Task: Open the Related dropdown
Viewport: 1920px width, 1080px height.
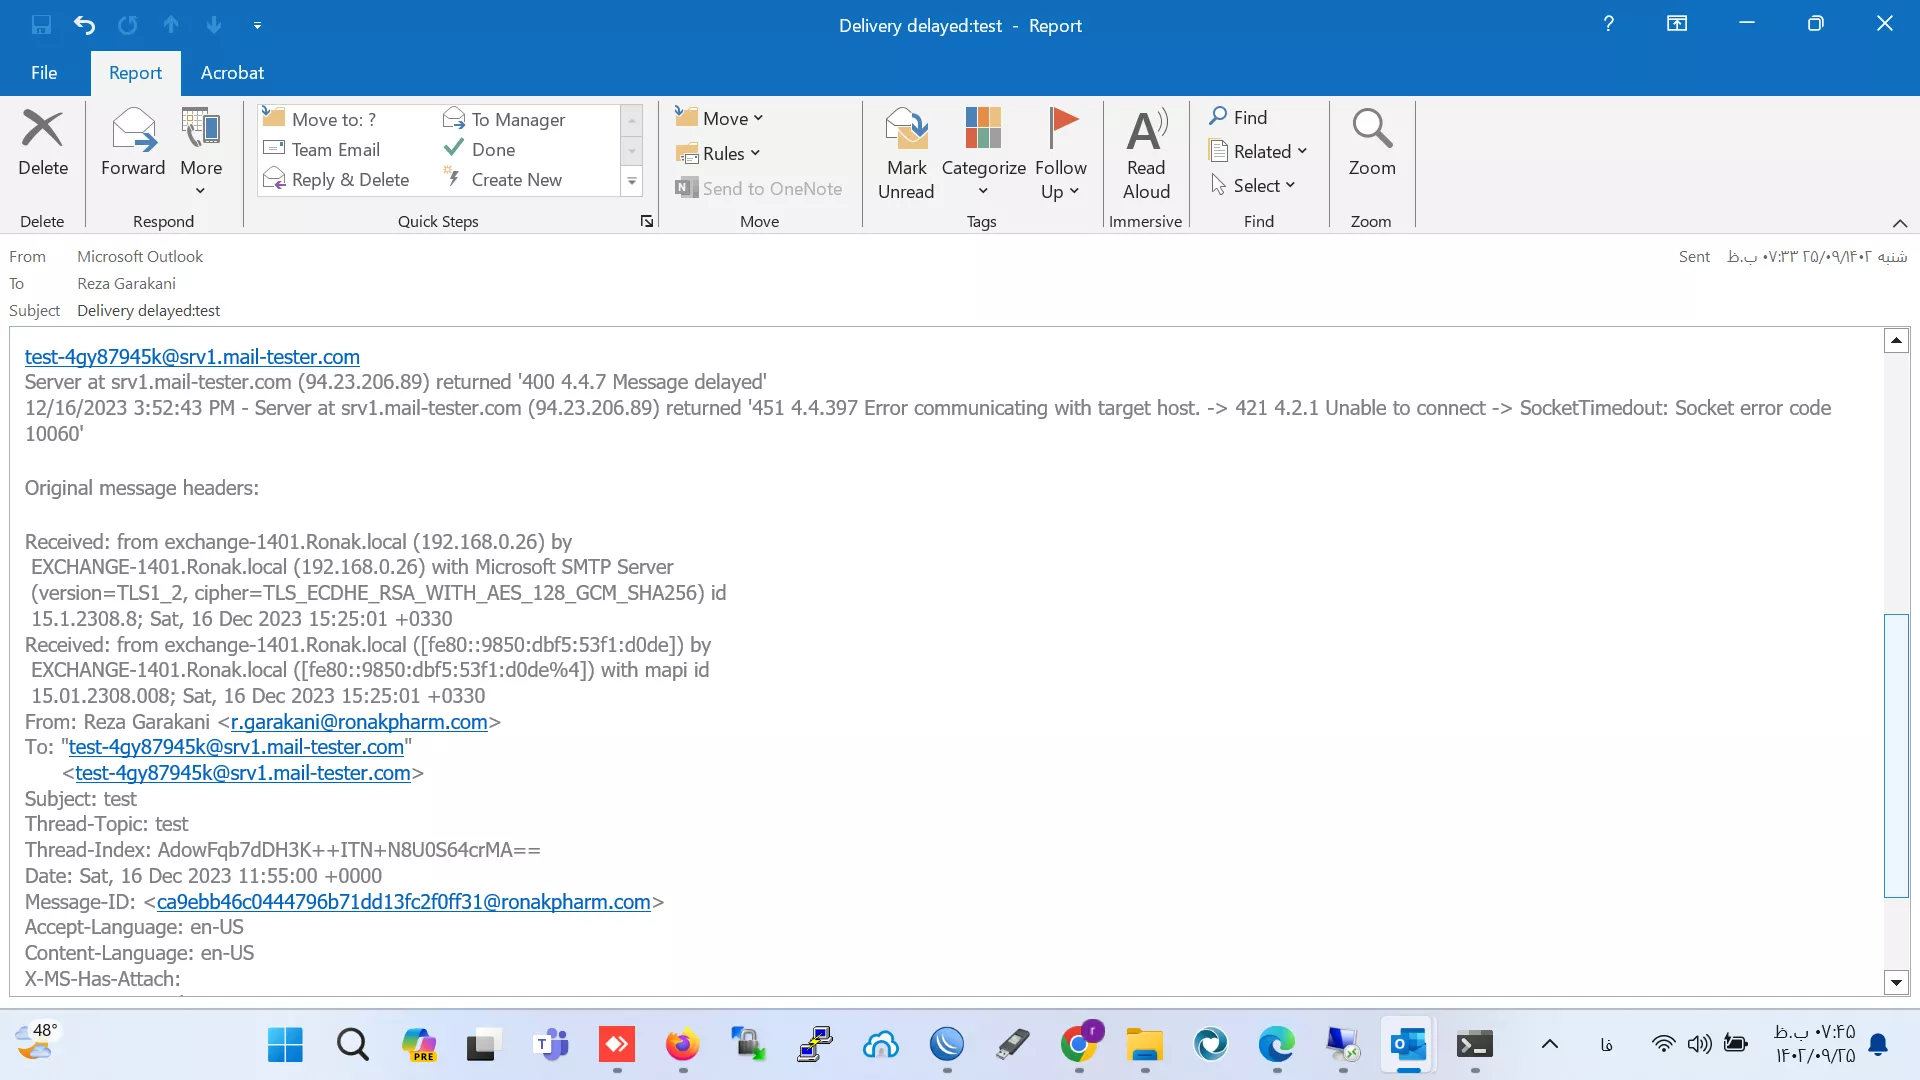Action: [x=1258, y=151]
